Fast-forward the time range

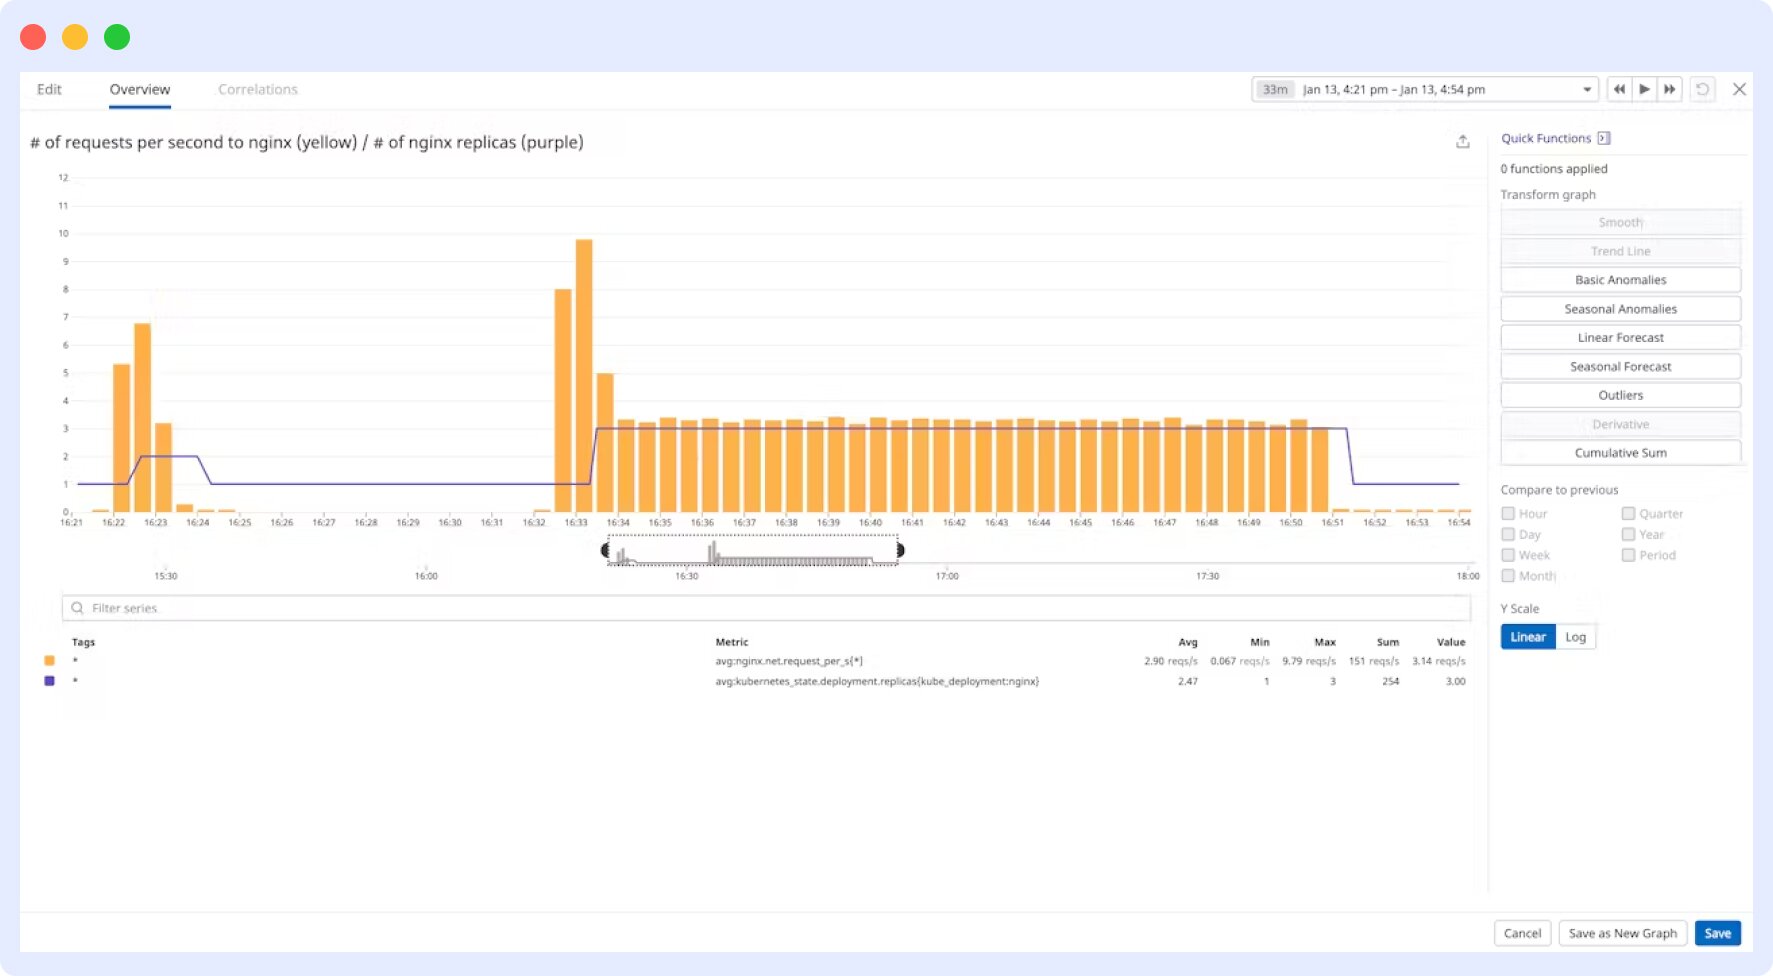click(1670, 89)
